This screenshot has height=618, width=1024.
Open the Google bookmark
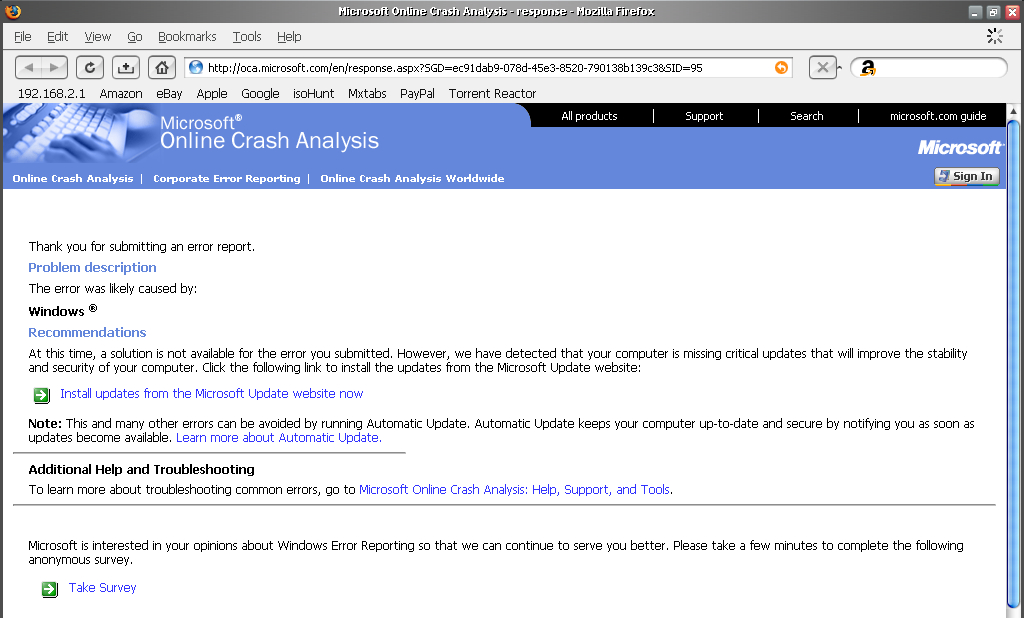[x=260, y=93]
